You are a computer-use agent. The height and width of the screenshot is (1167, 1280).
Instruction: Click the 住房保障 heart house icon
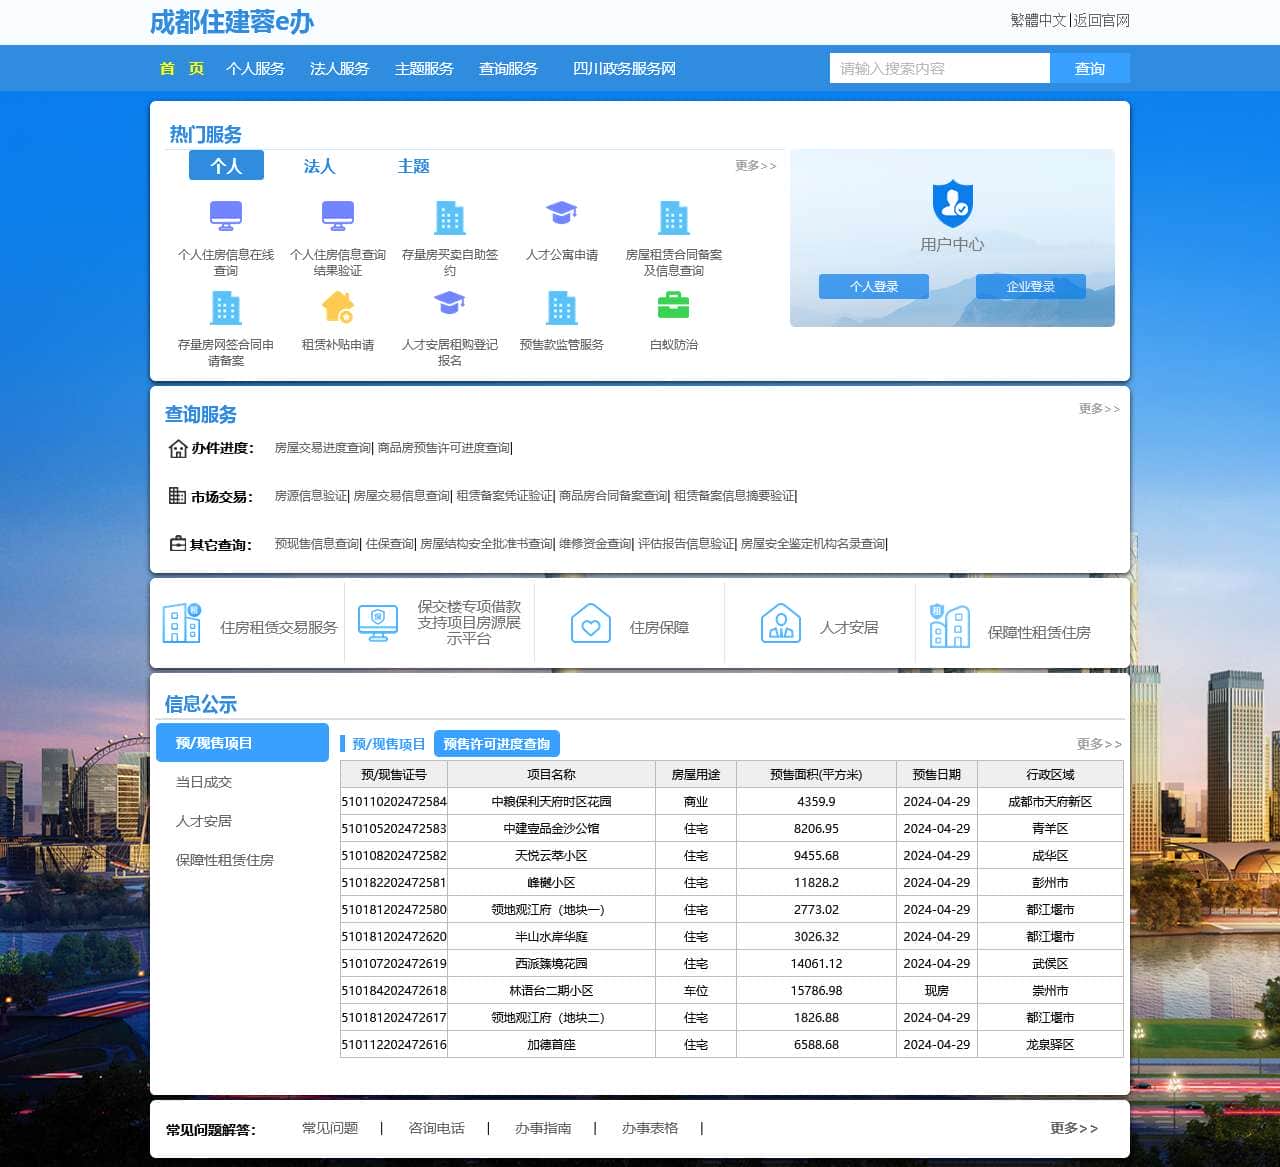click(590, 624)
